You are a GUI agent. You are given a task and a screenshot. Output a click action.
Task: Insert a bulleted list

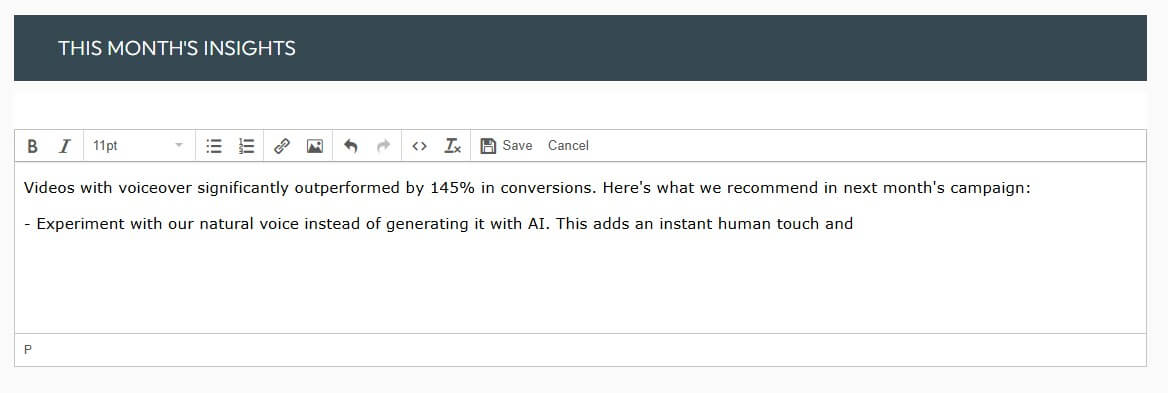(214, 146)
